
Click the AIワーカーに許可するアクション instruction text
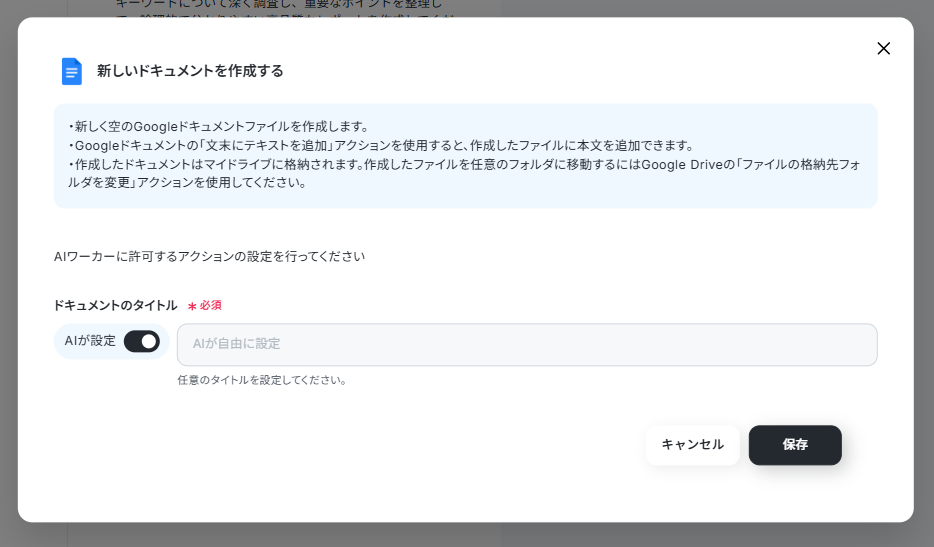pos(209,256)
